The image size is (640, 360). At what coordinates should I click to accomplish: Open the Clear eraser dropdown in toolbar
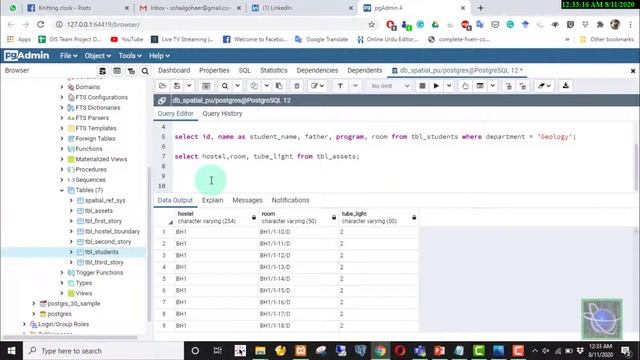click(x=544, y=86)
